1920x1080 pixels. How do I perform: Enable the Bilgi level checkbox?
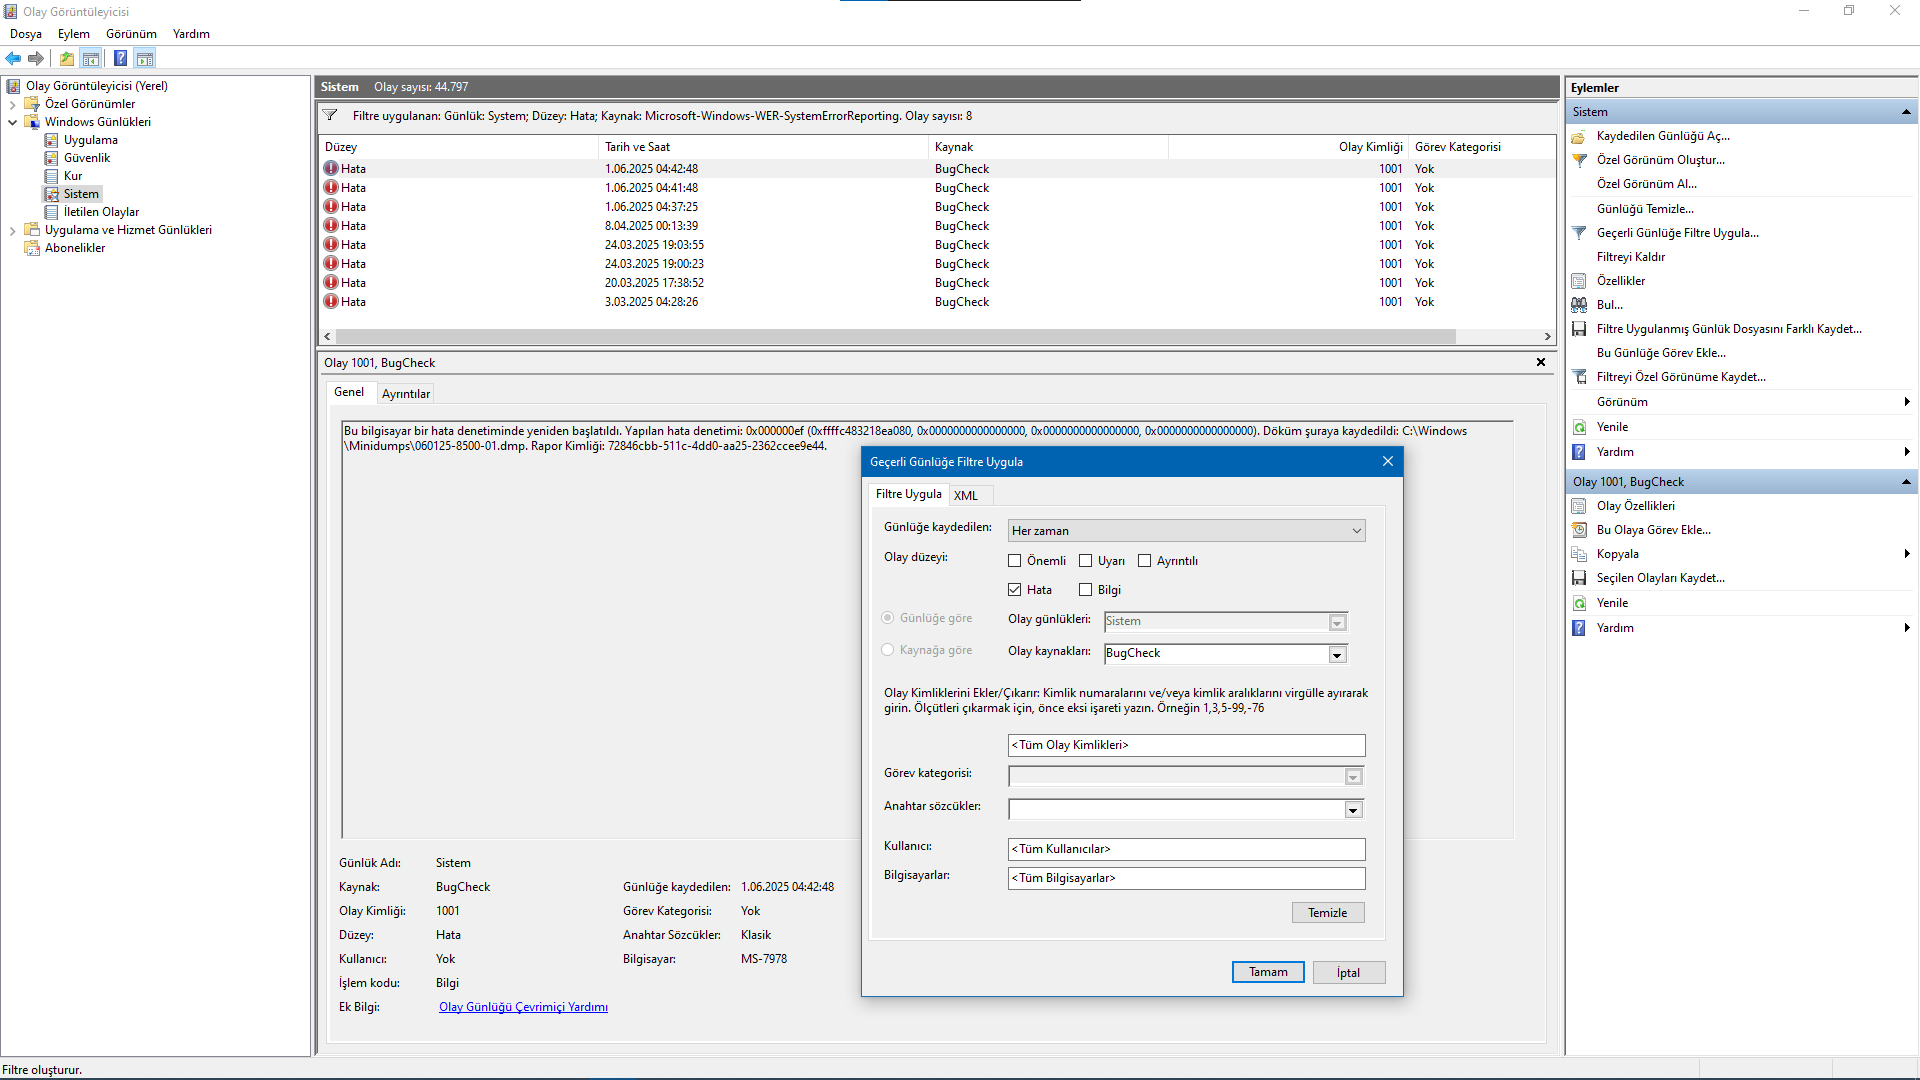click(x=1086, y=590)
